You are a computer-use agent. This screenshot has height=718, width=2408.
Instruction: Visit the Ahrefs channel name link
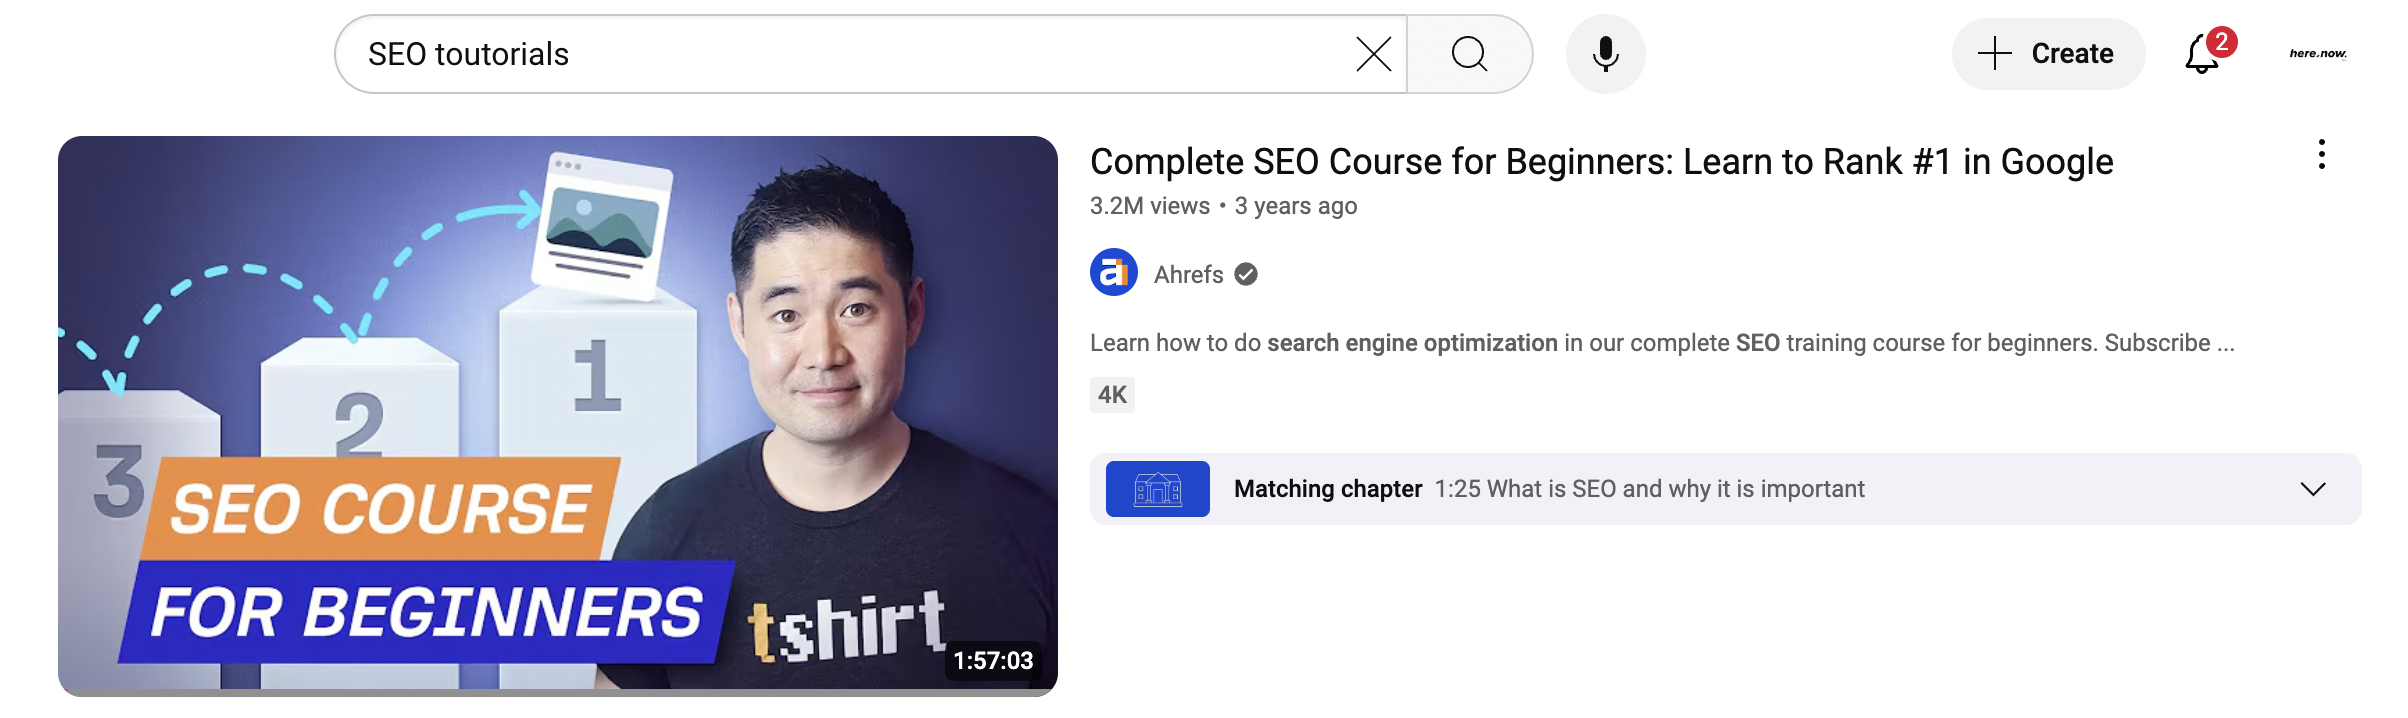click(1188, 274)
